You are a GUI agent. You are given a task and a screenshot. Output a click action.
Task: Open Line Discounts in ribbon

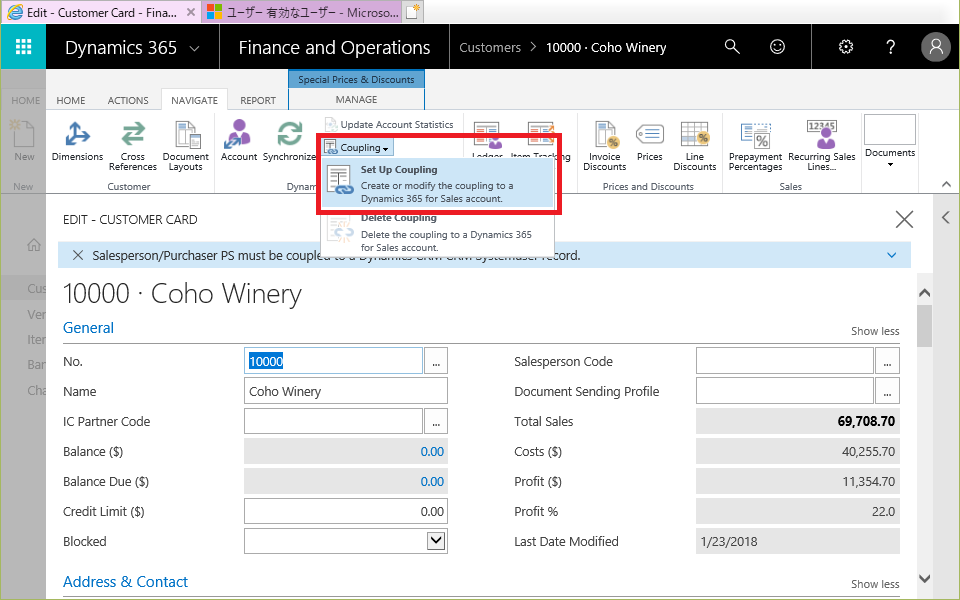click(694, 146)
